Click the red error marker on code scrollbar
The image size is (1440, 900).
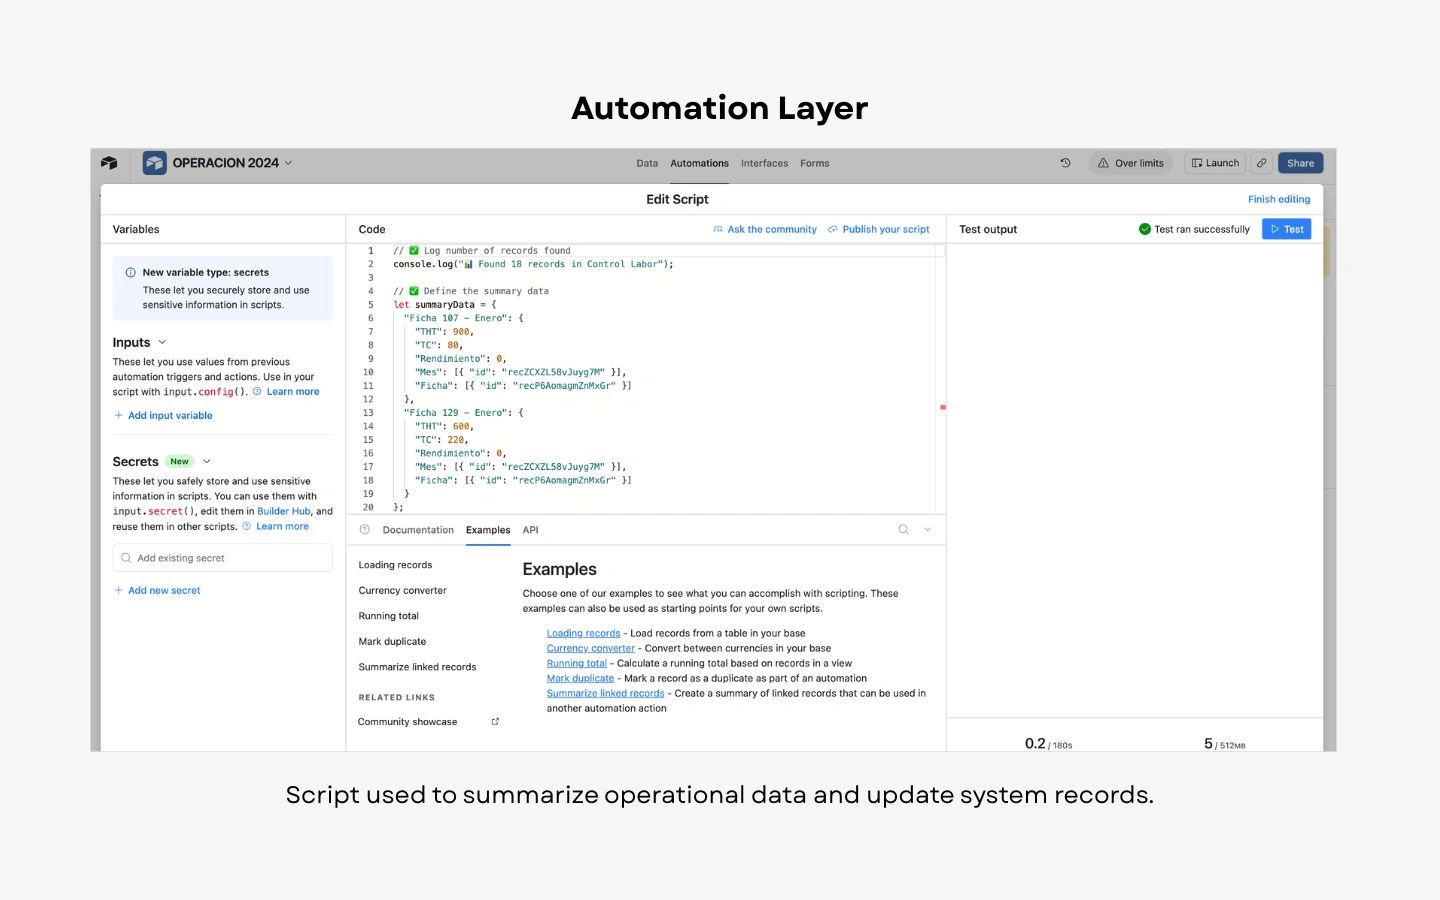coord(942,407)
